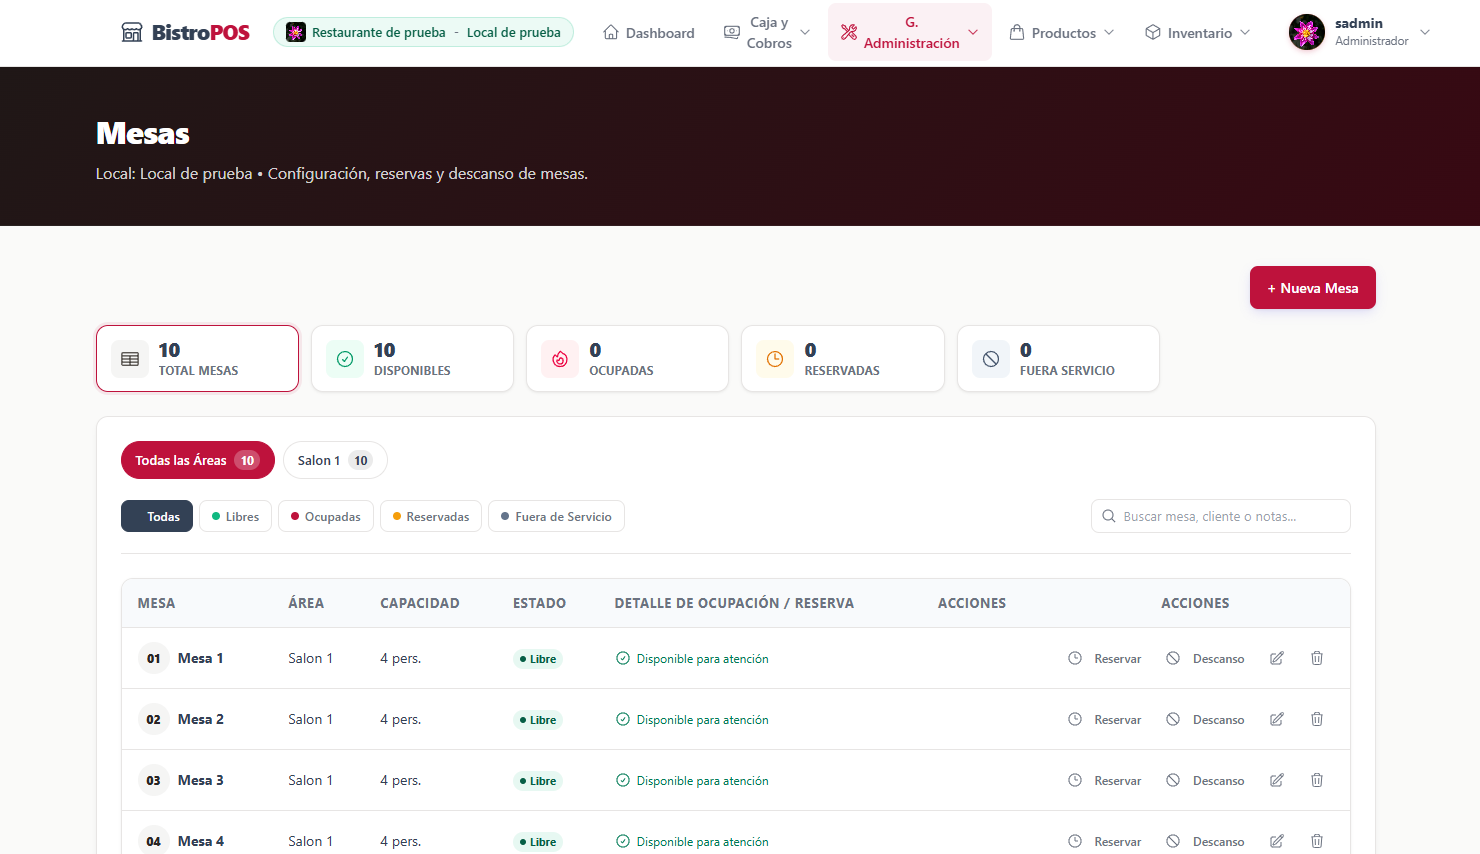The height and width of the screenshot is (854, 1480).
Task: Delete Mesa 3 using trash icon
Action: click(x=1317, y=780)
